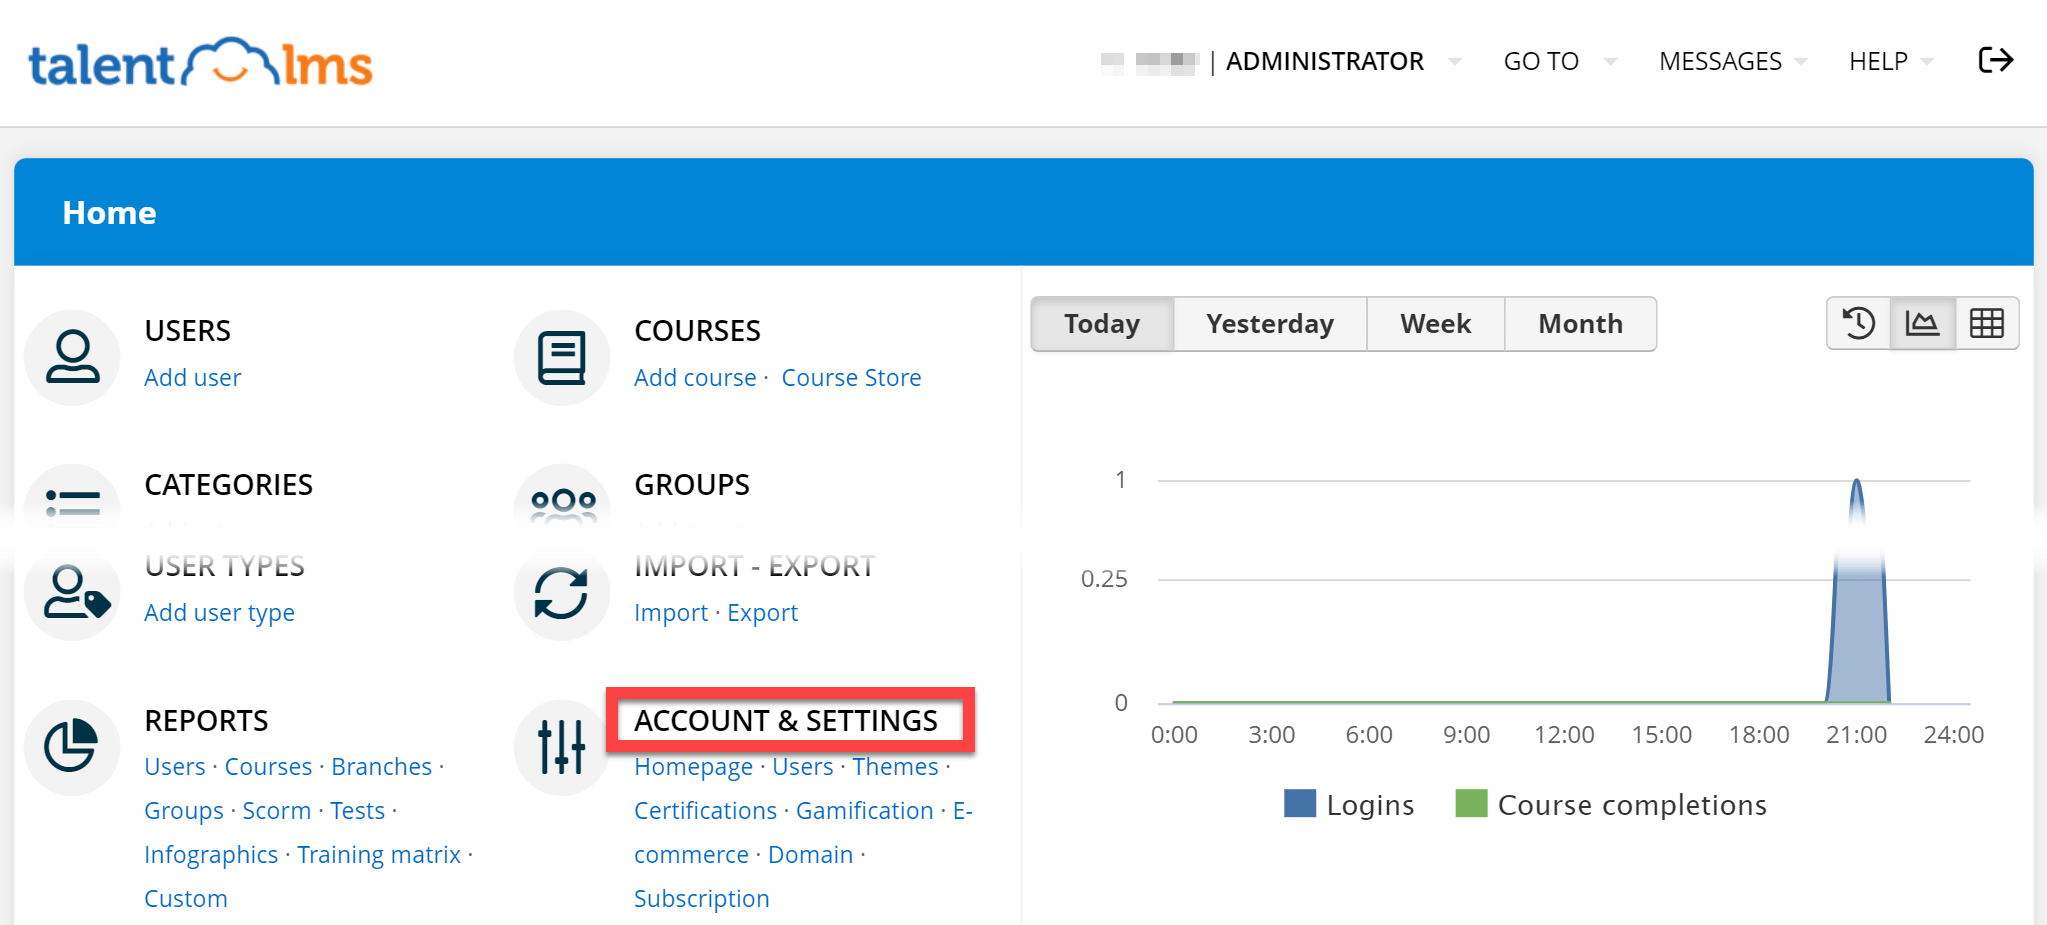Open Gamification settings link

pos(864,810)
